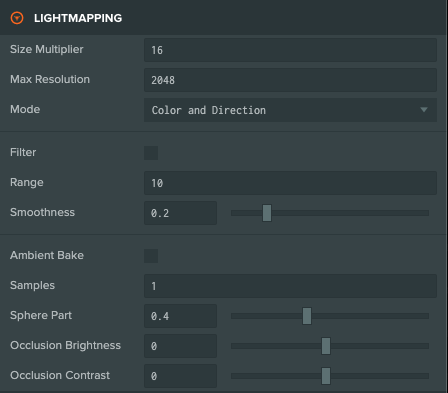The height and width of the screenshot is (393, 448).
Task: Click the Occlusion Contrast number field
Action: click(180, 376)
